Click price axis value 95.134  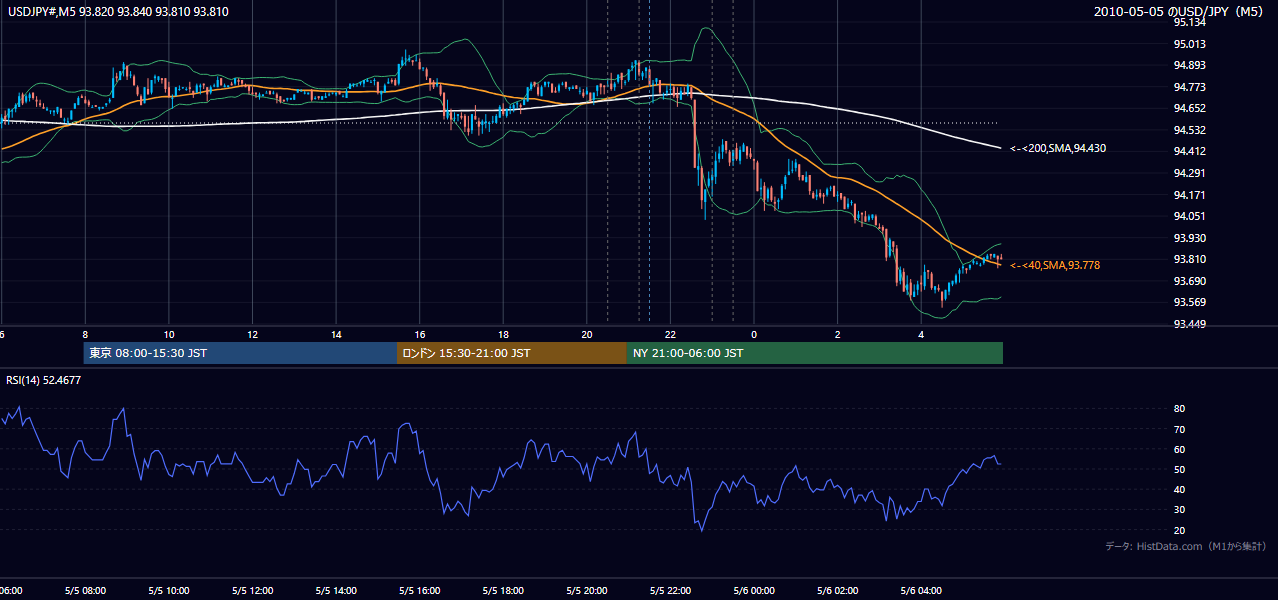click(1189, 22)
